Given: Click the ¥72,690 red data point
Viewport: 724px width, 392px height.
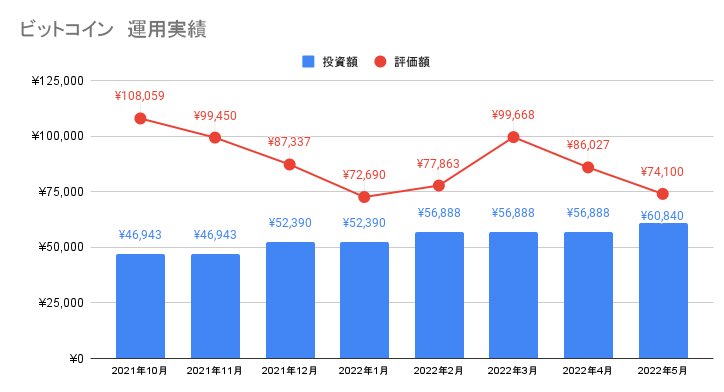Looking at the screenshot, I should (364, 197).
